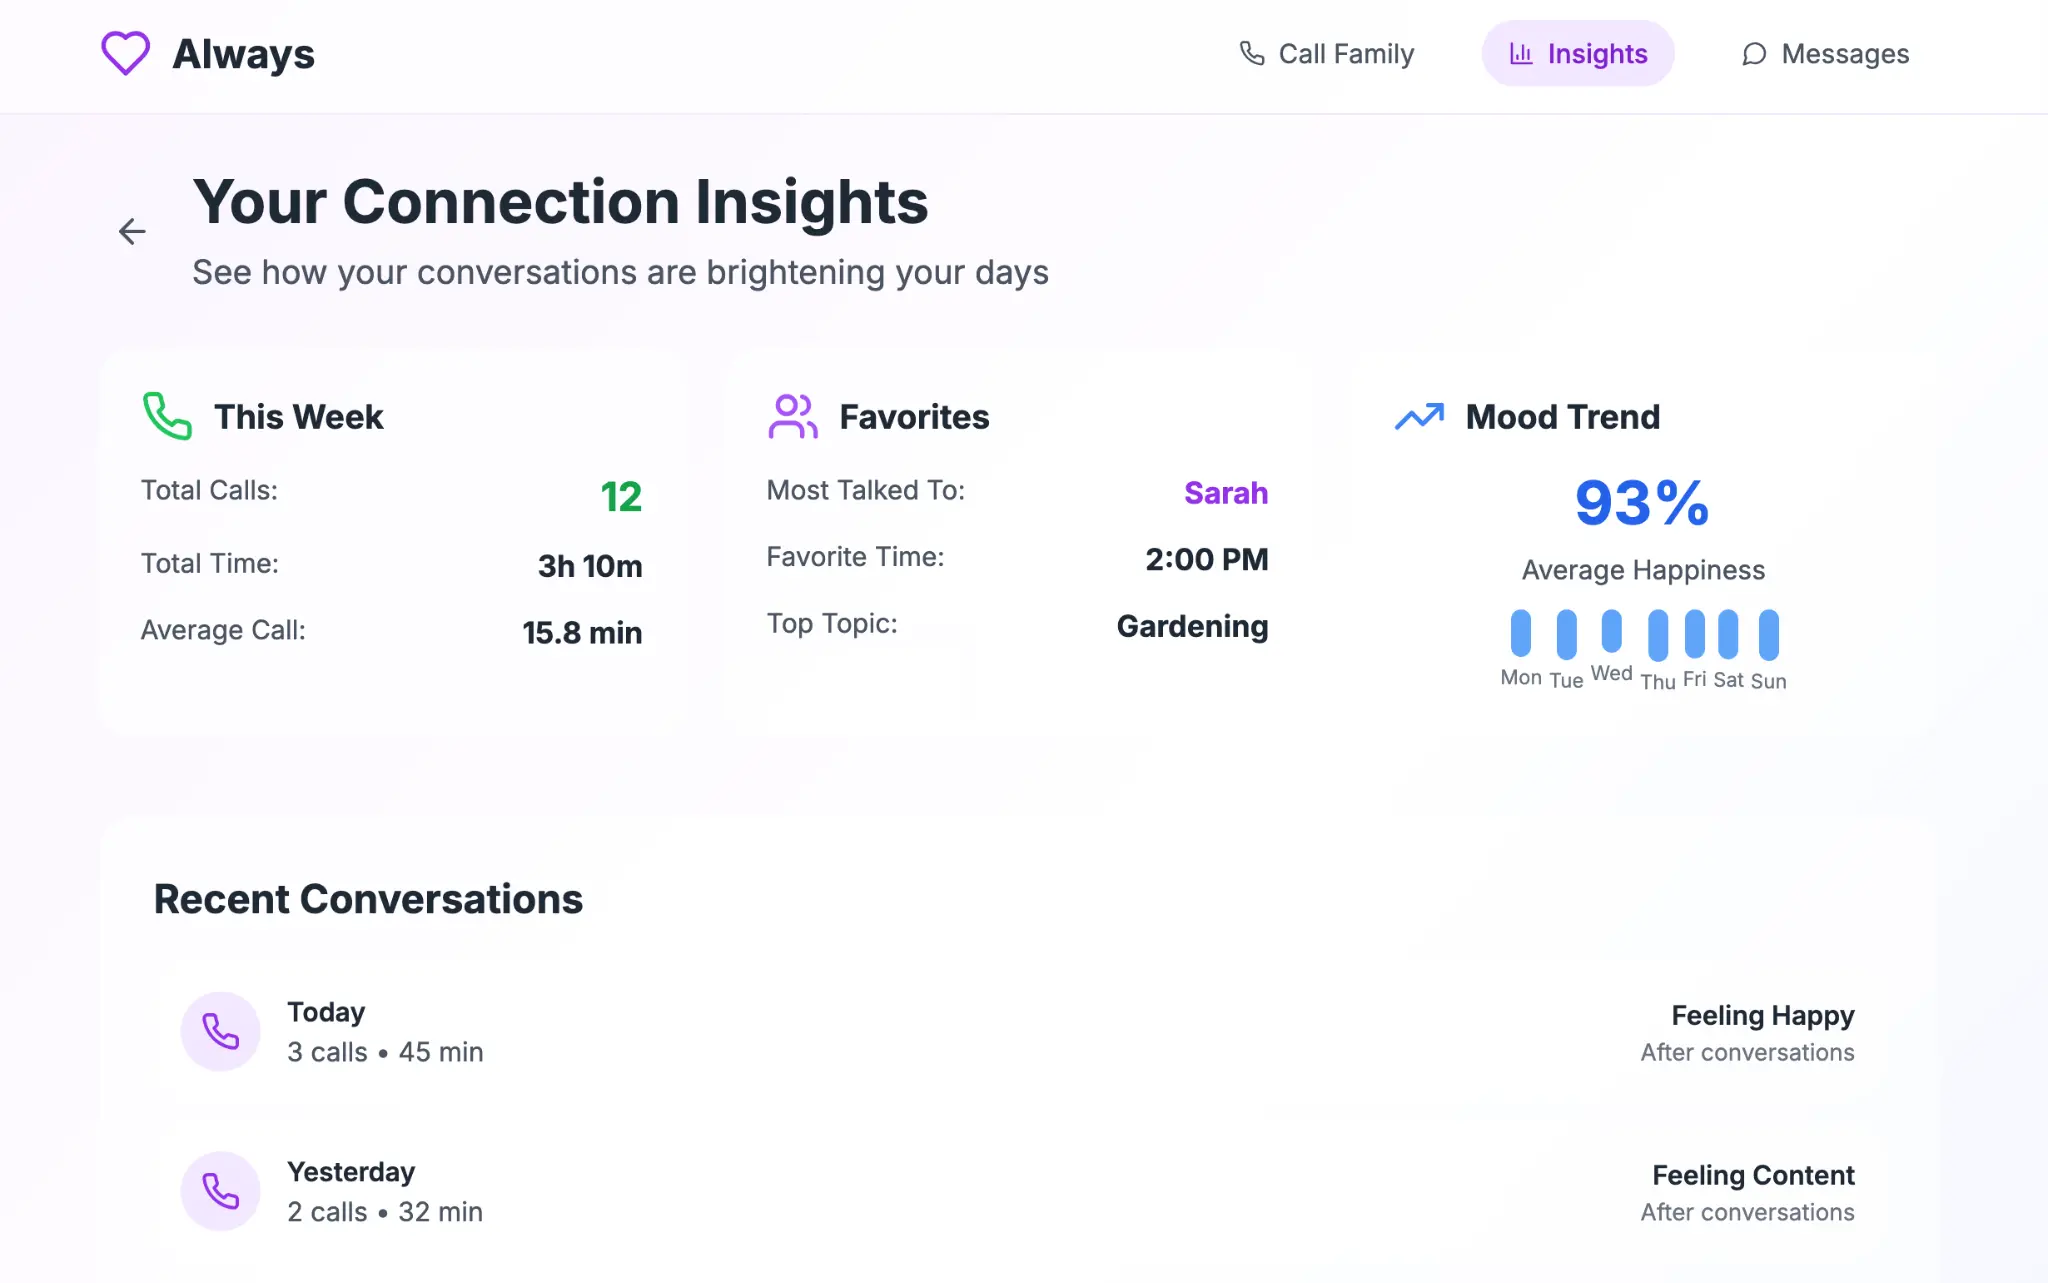Click the Feeling Happy label
This screenshot has height=1283, width=2048.
pyautogui.click(x=1763, y=1016)
